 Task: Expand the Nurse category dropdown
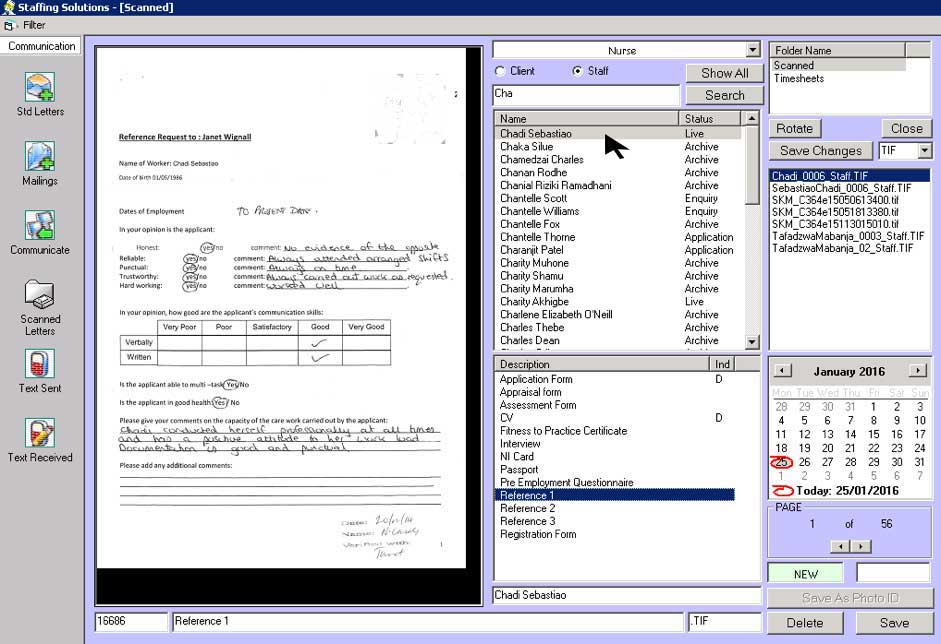tap(753, 50)
